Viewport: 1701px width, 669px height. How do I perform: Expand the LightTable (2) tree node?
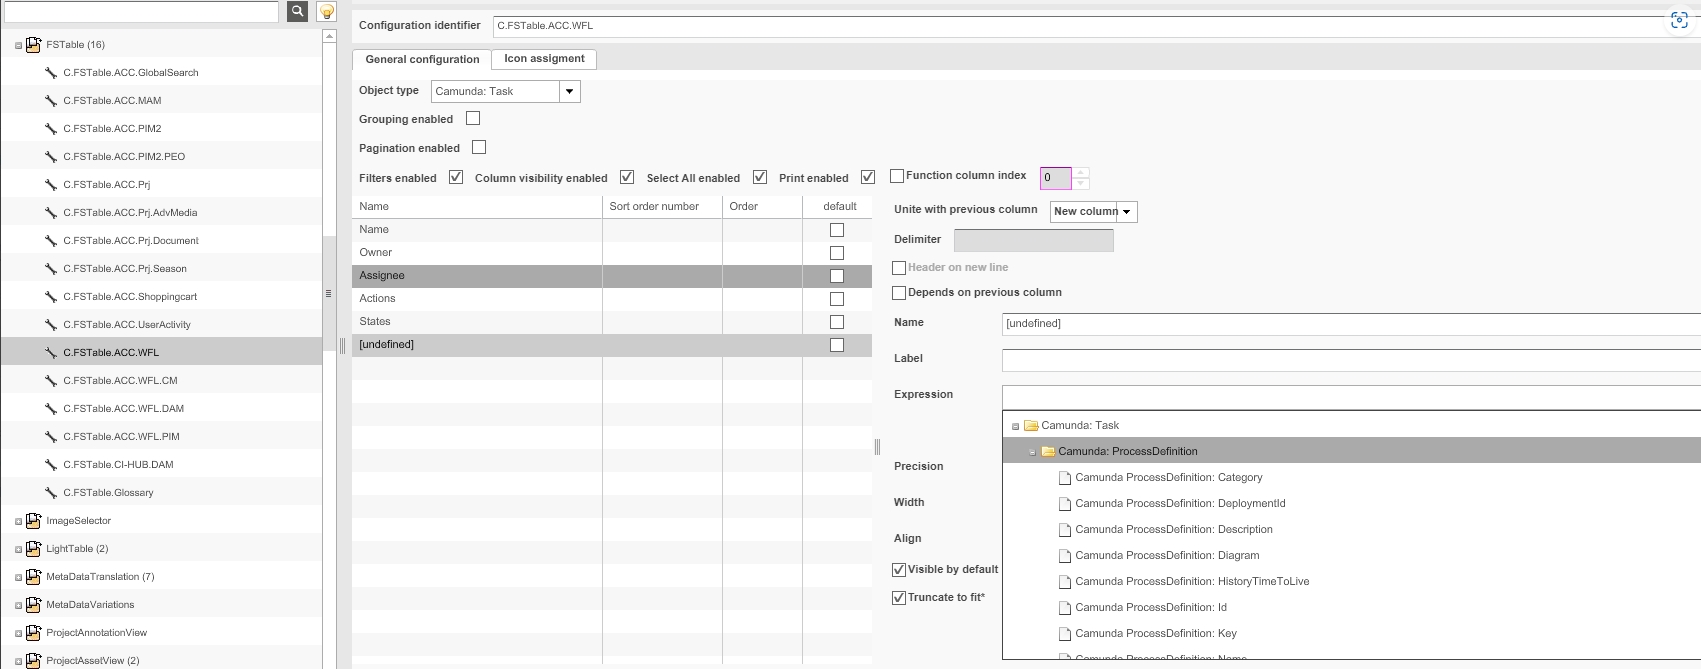coord(18,549)
